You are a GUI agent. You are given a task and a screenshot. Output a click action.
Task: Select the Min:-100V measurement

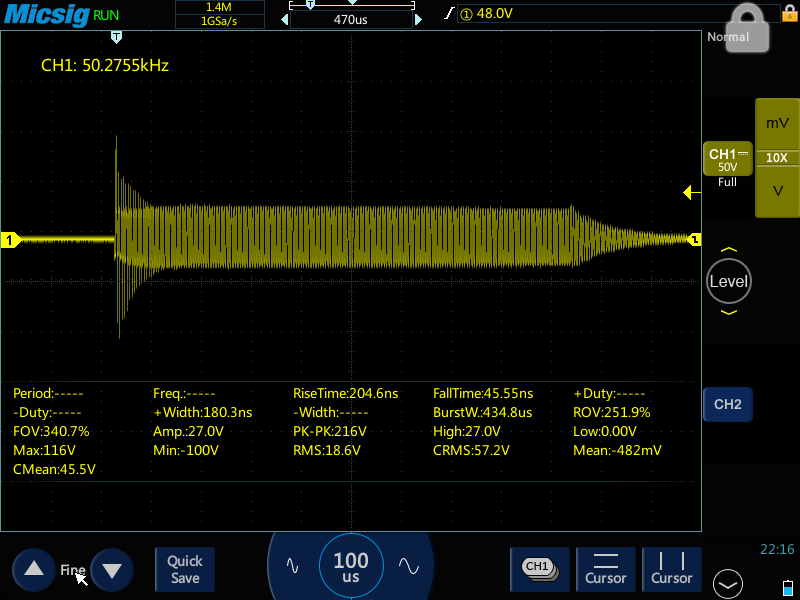(x=186, y=451)
